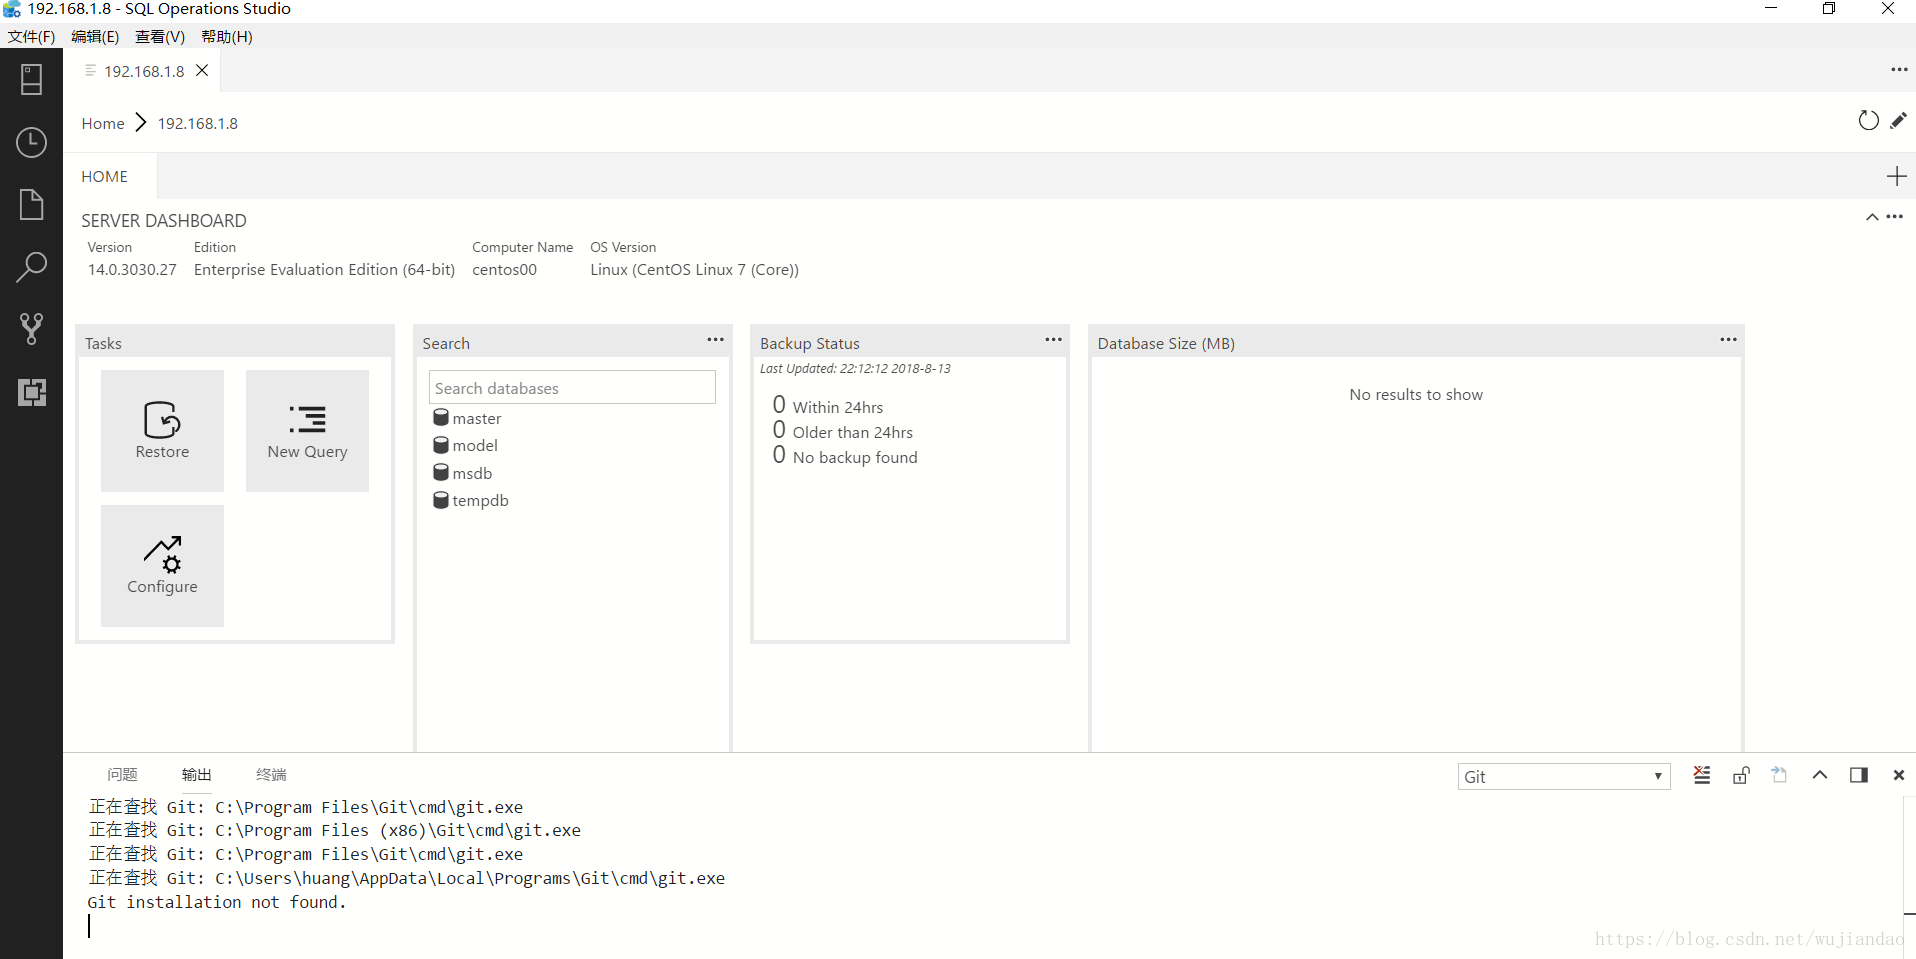
Task: Refresh the dashboard with circular arrow
Action: point(1868,121)
